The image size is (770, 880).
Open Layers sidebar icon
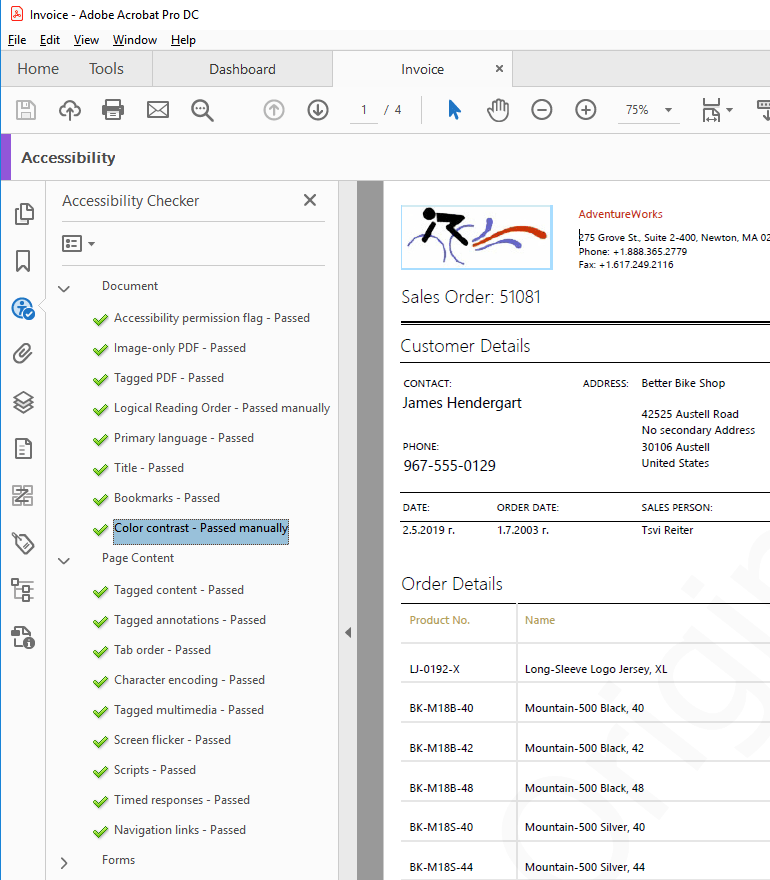click(23, 402)
